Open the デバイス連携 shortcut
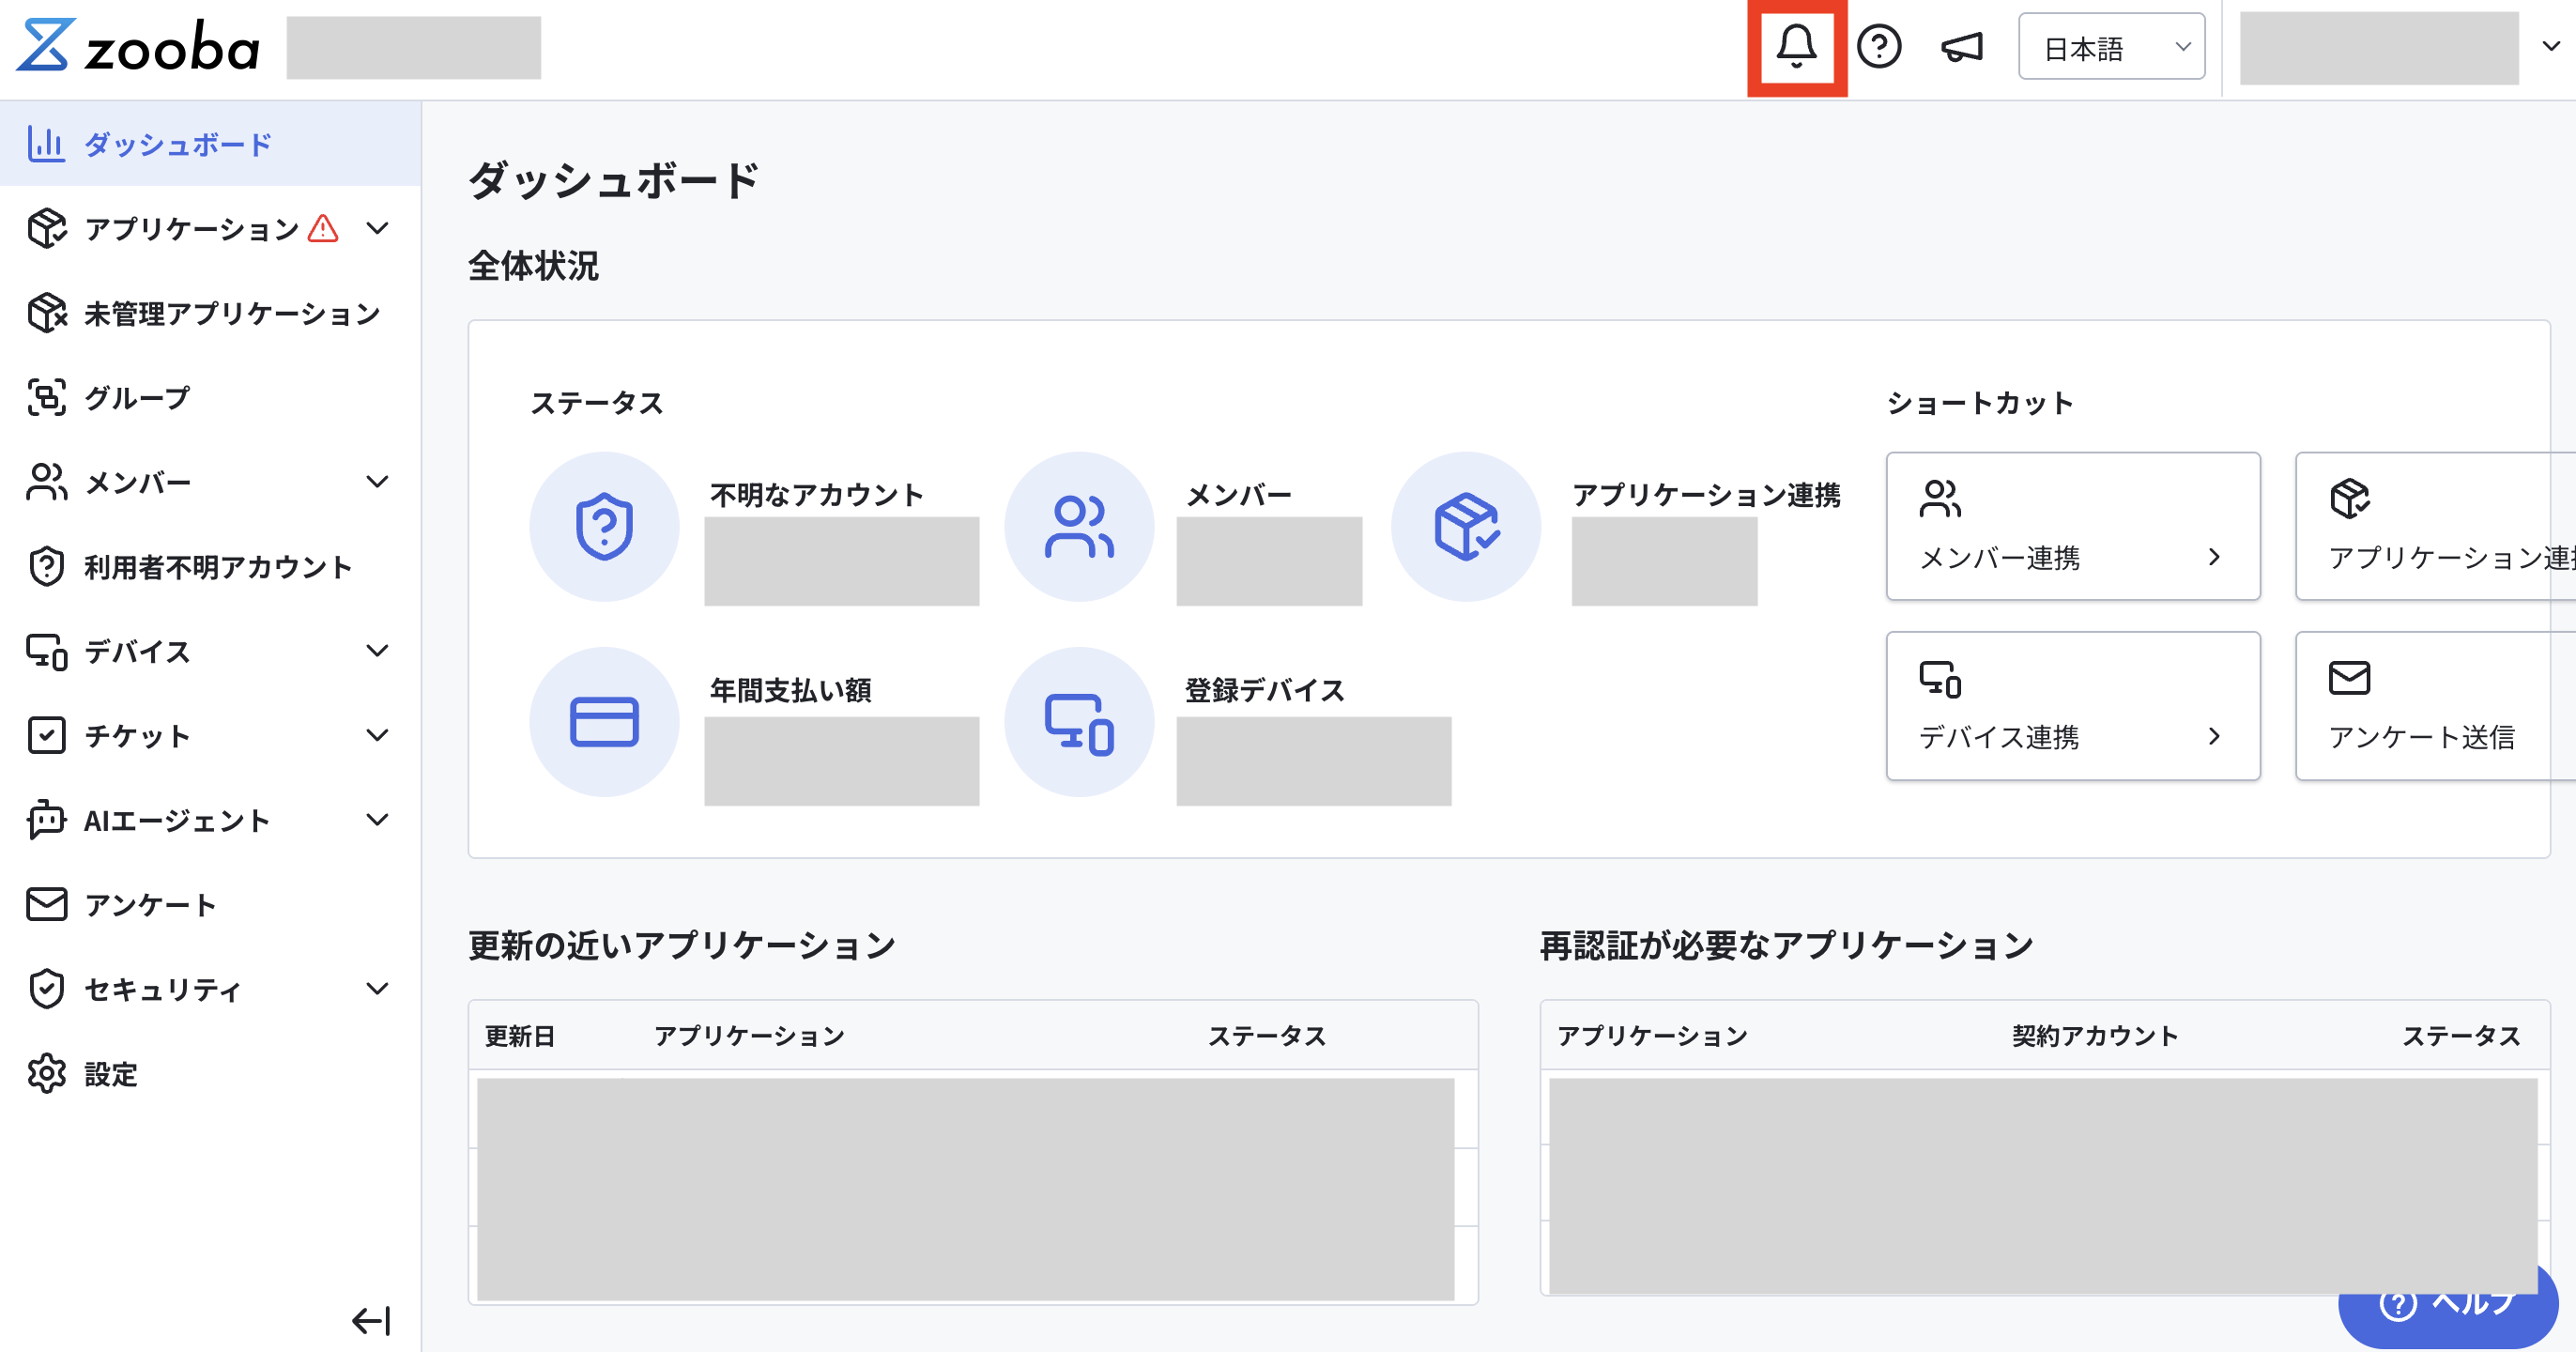The image size is (2576, 1352). coord(2072,705)
